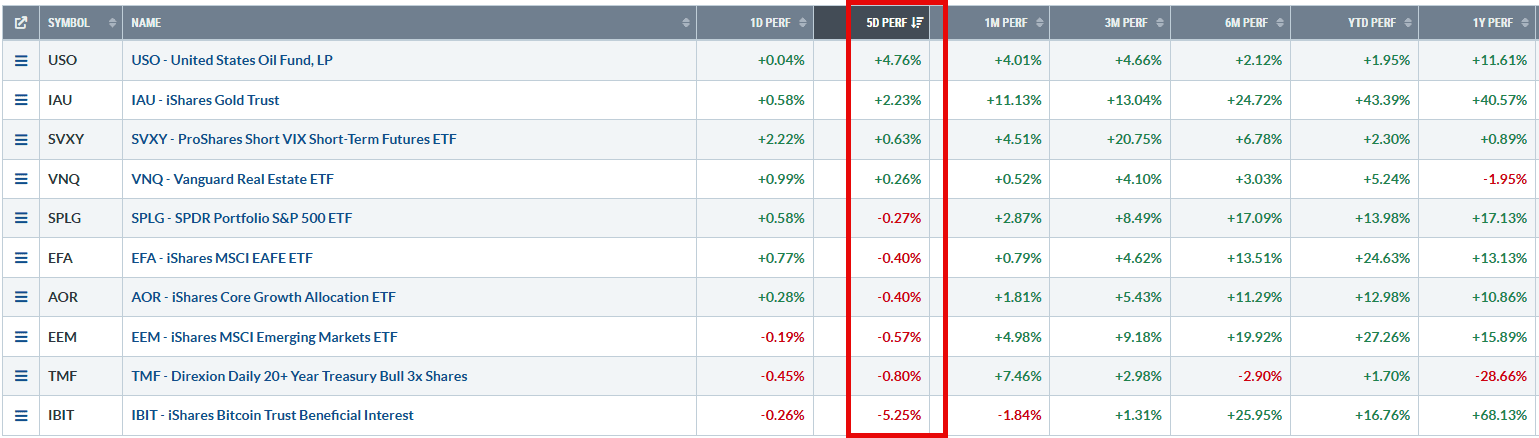
Task: Sort by 1D PERF column header
Action: click(755, 22)
